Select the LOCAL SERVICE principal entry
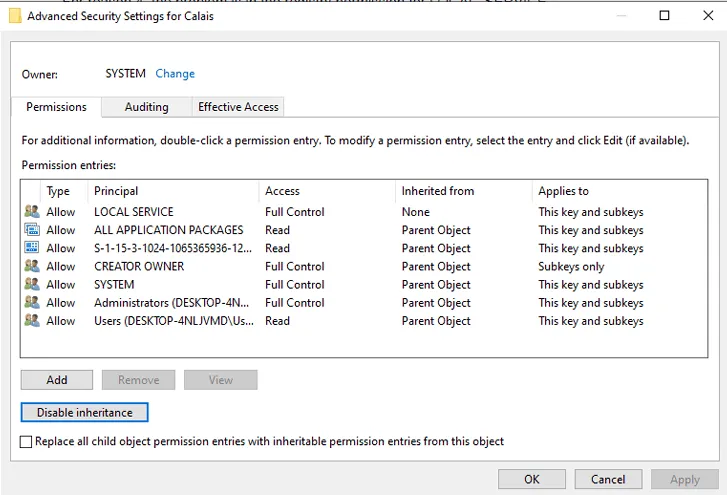 coord(134,212)
